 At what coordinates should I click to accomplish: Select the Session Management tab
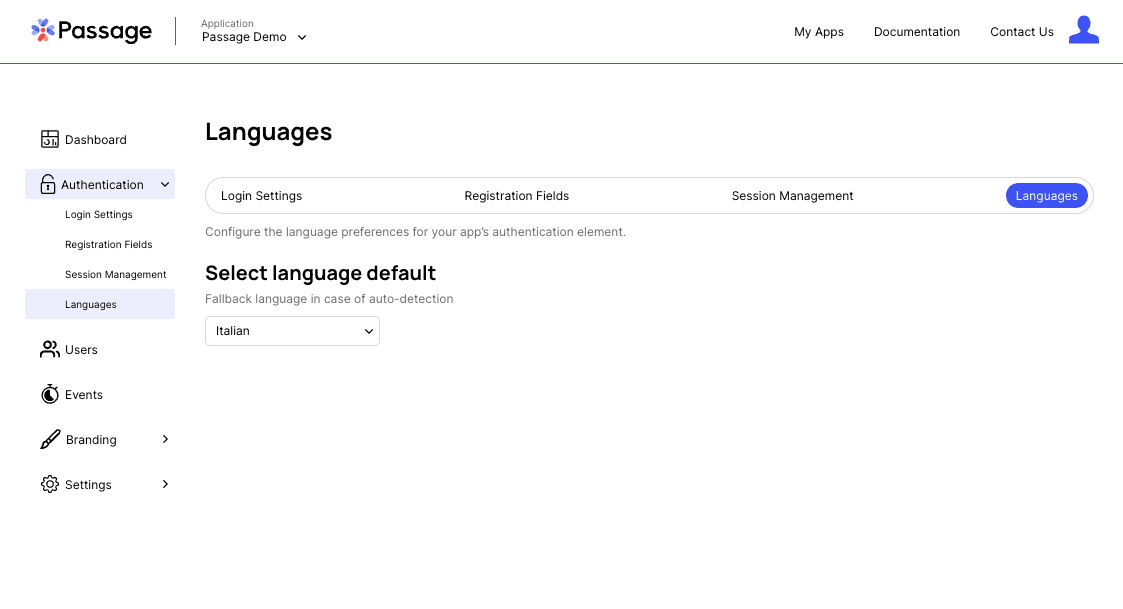[x=792, y=195]
